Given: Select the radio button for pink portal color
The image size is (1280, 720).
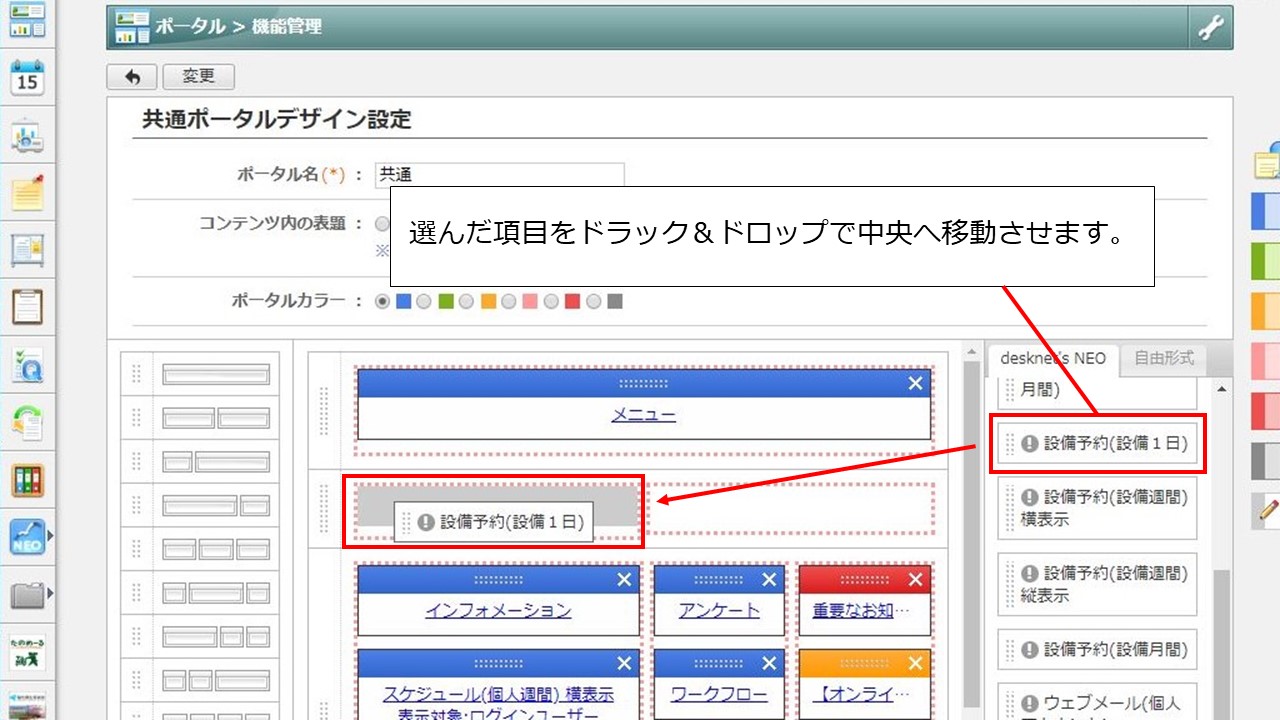Looking at the screenshot, I should click(x=508, y=301).
